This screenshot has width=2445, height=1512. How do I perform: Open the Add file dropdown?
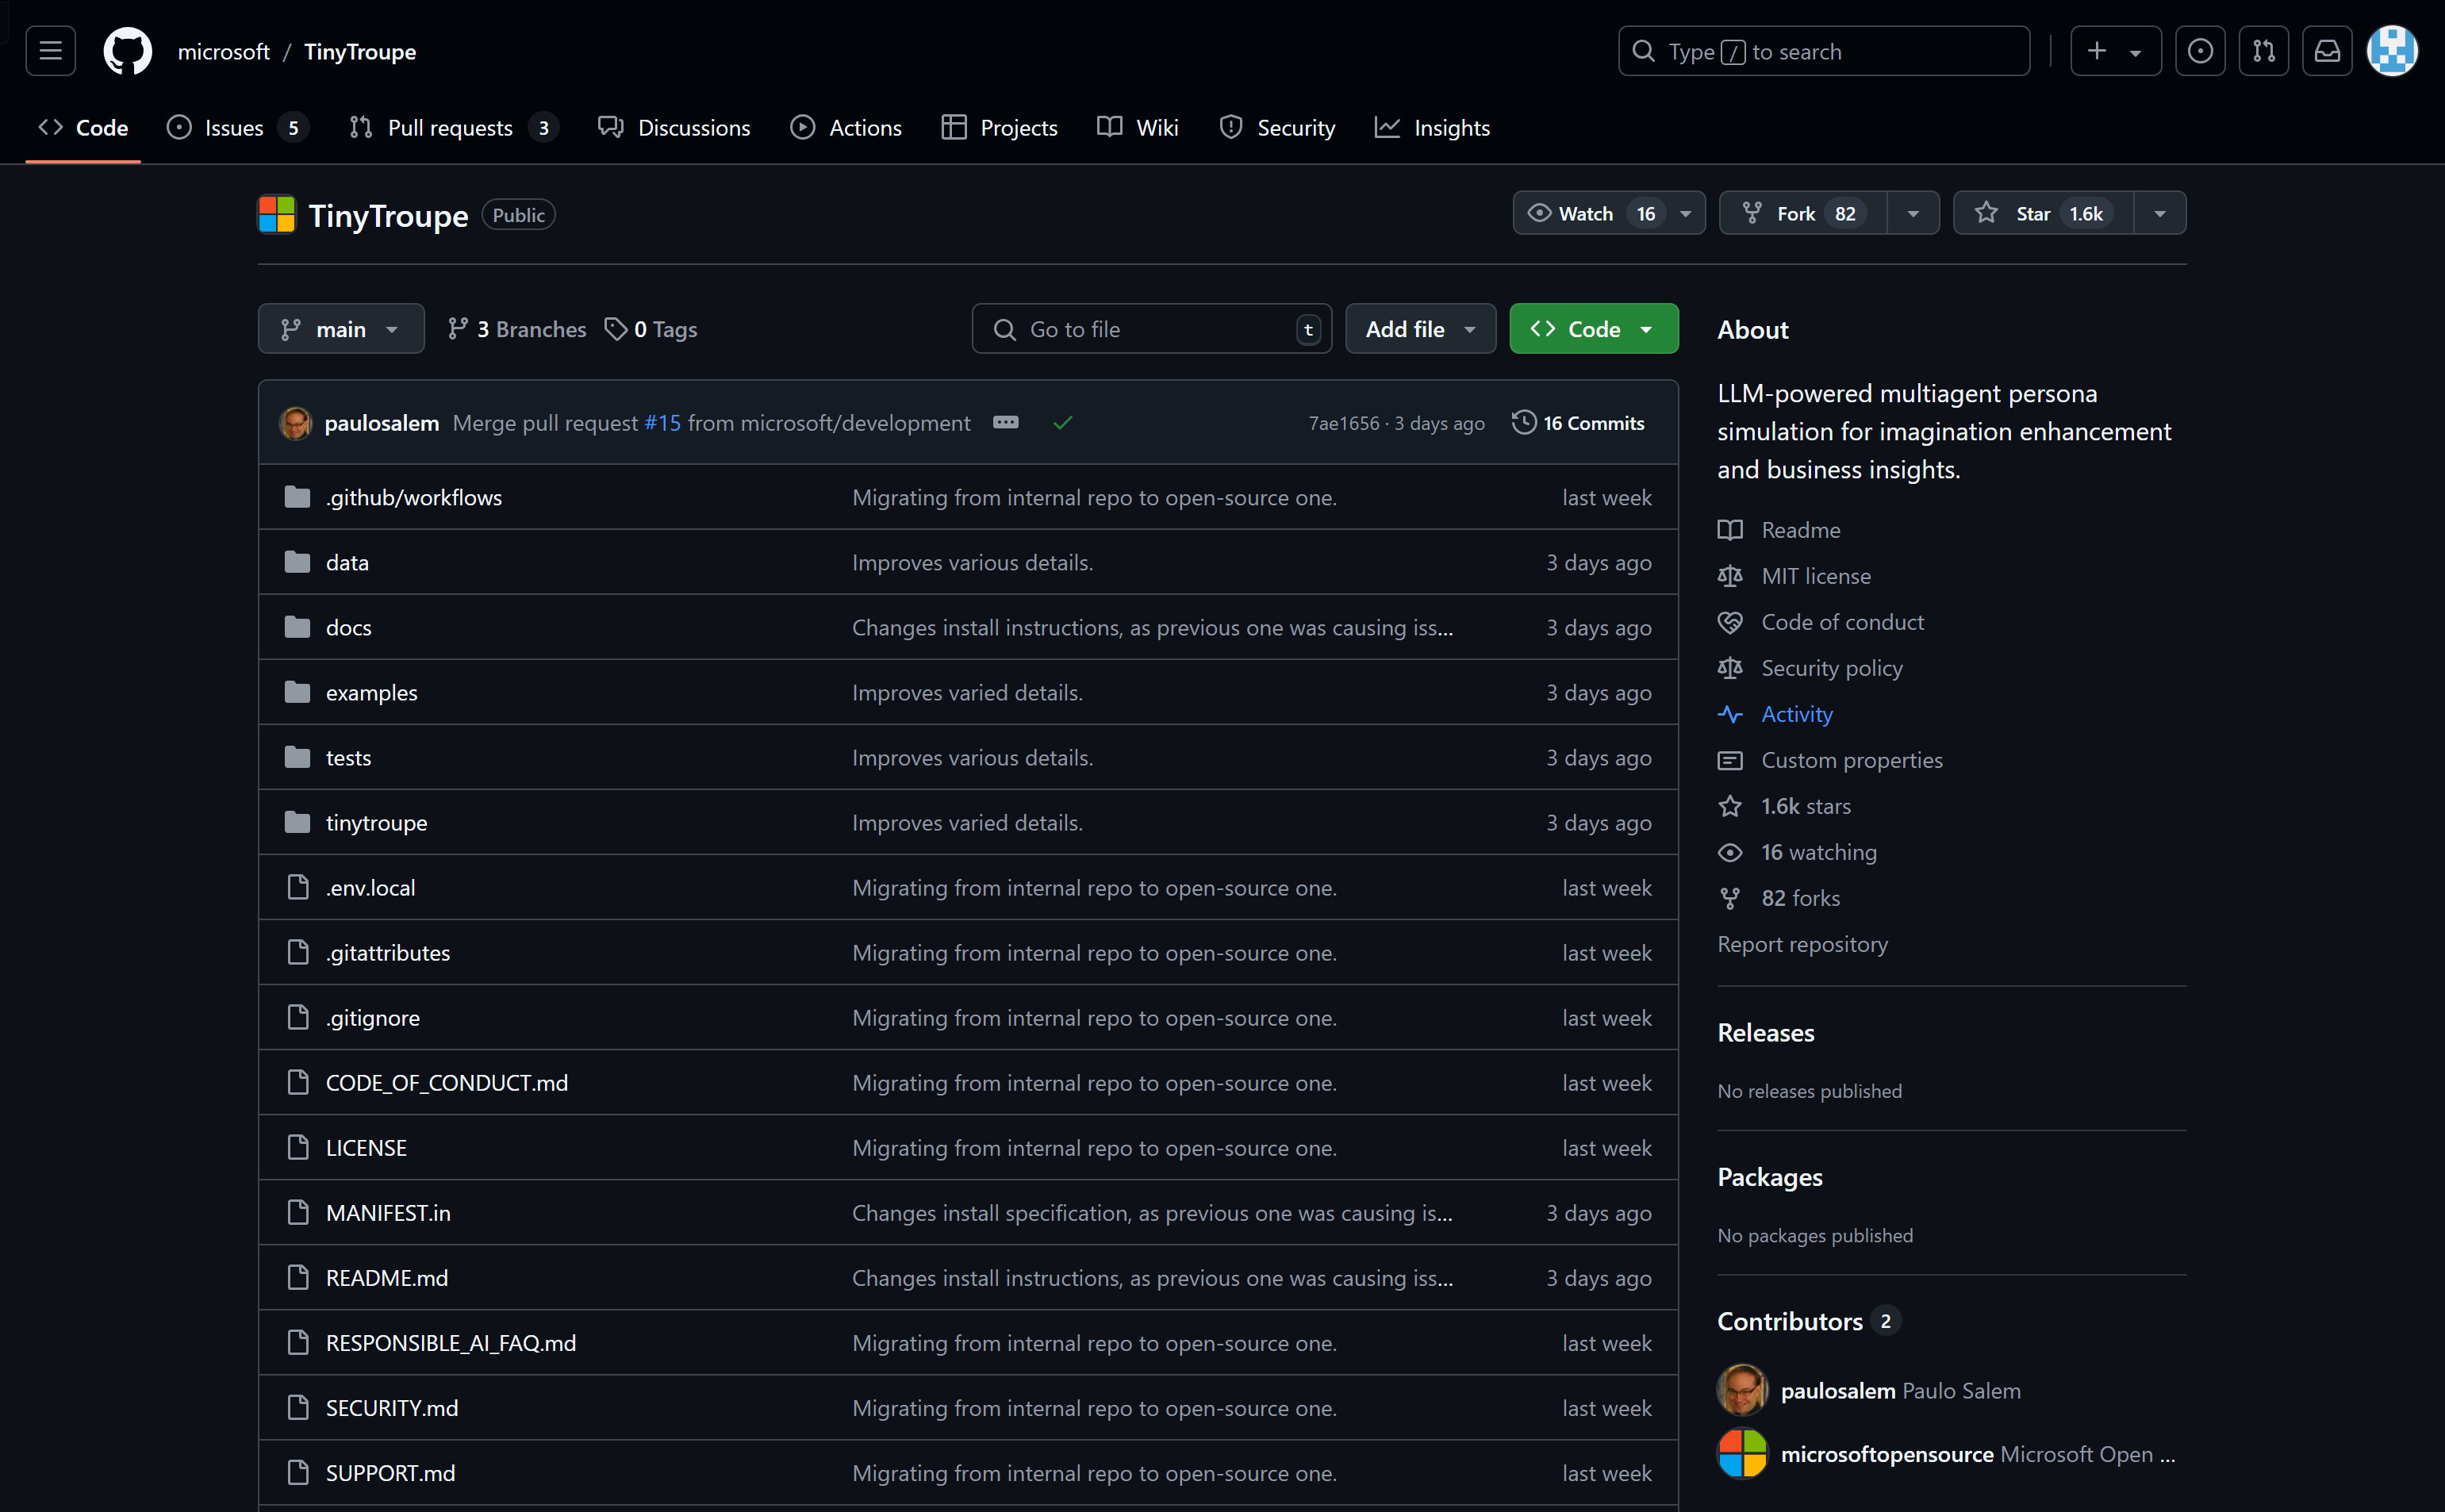pyautogui.click(x=1419, y=329)
